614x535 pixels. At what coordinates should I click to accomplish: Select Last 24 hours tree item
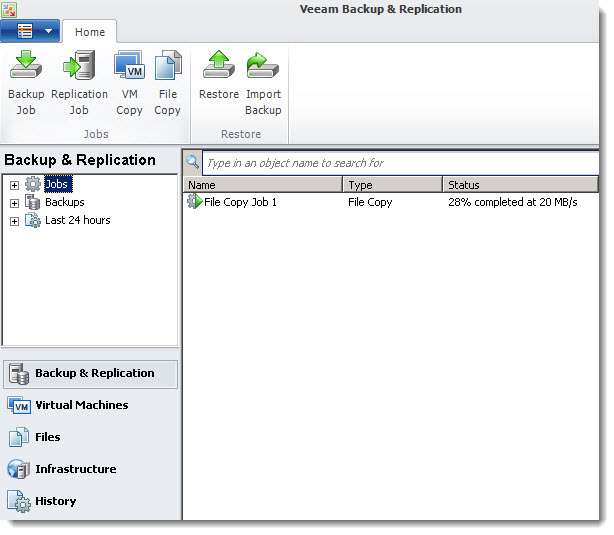(x=78, y=220)
